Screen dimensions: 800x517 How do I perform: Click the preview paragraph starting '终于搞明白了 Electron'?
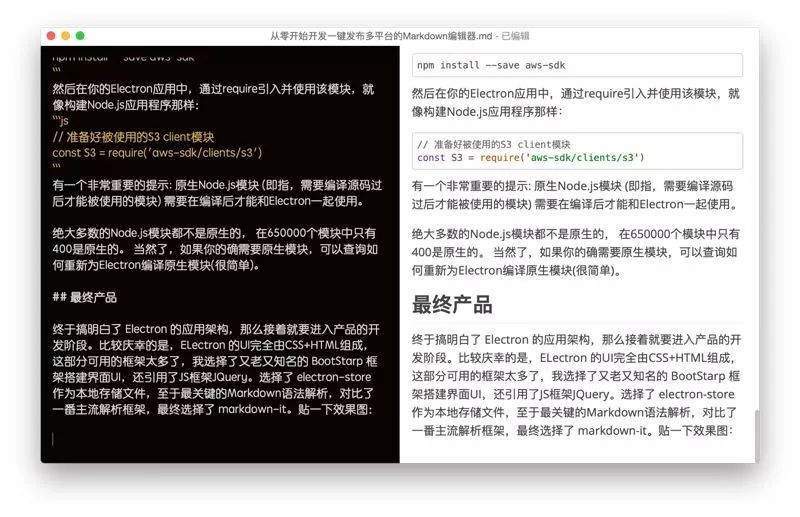click(x=577, y=385)
